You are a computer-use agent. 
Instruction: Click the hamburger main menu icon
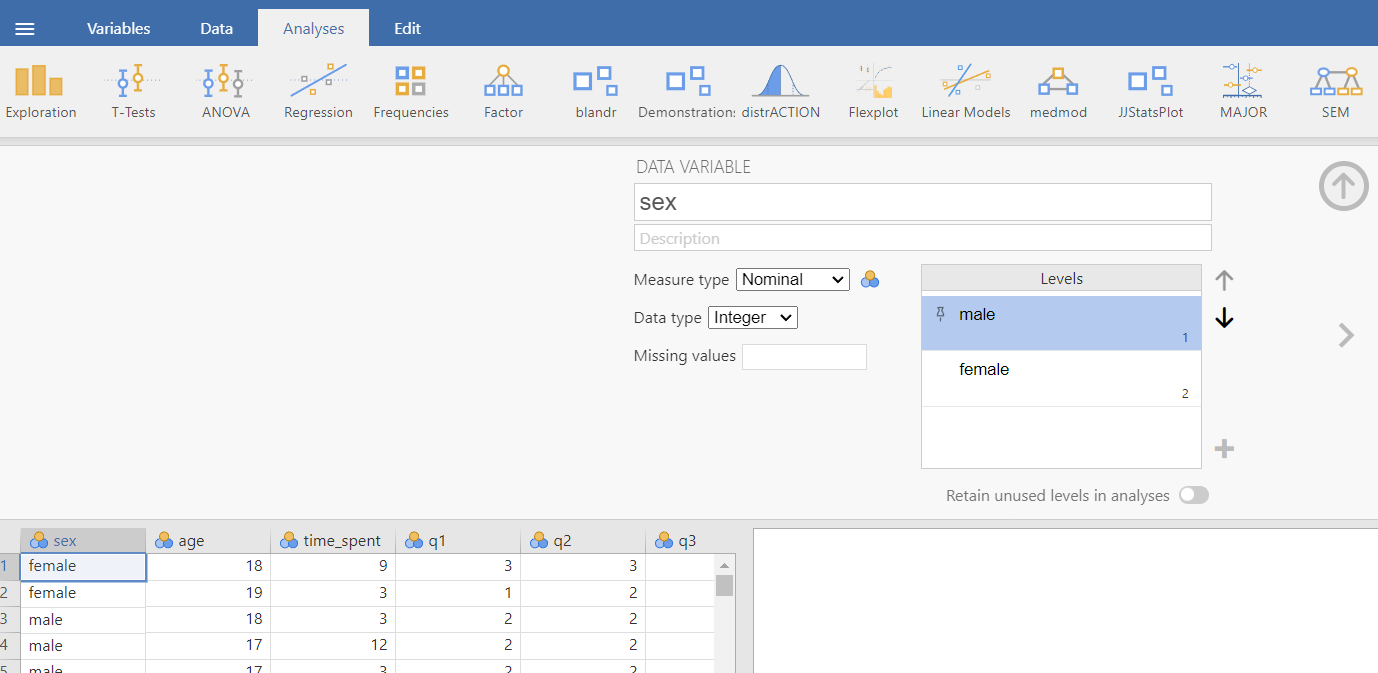(x=25, y=29)
